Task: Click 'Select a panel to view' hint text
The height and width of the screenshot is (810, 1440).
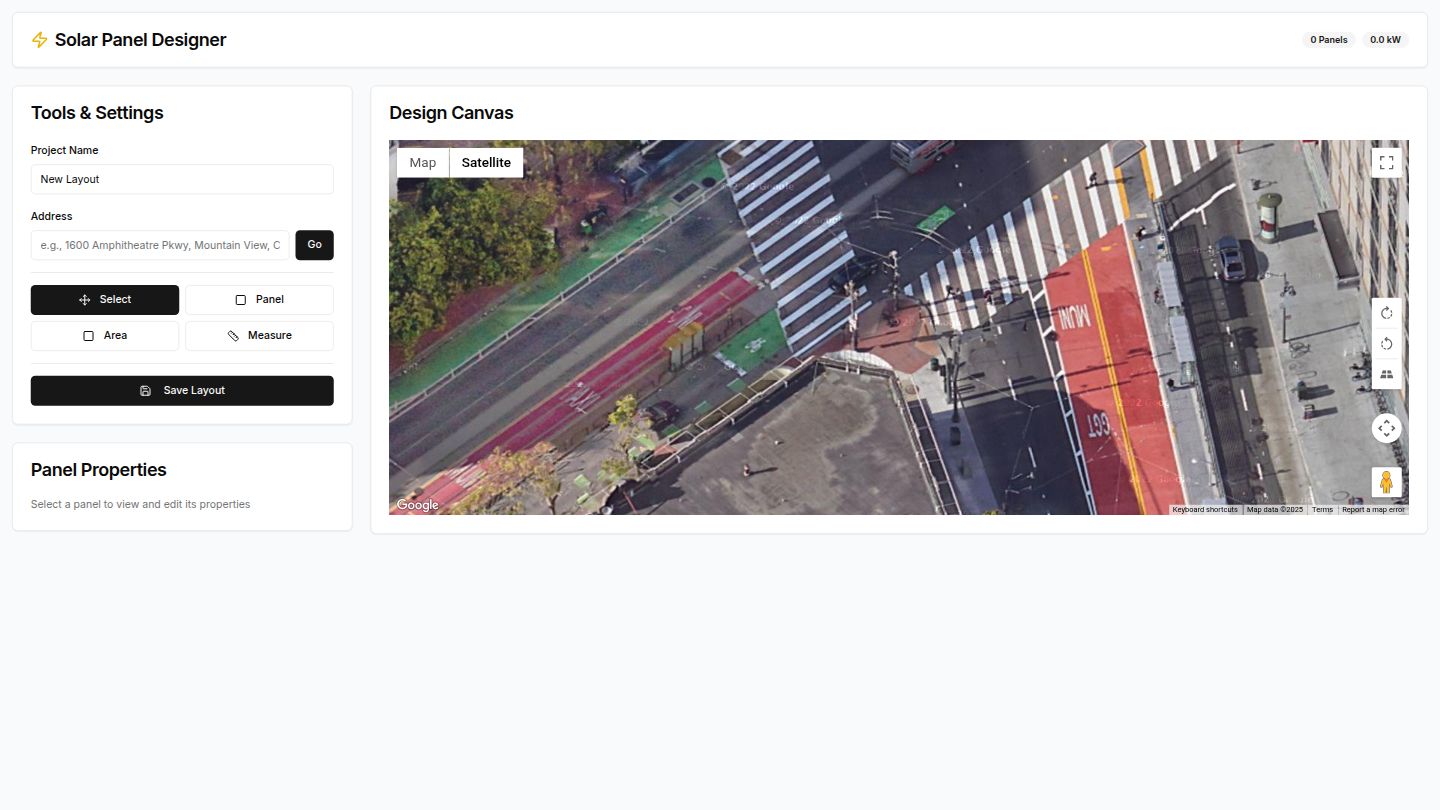Action: click(141, 504)
